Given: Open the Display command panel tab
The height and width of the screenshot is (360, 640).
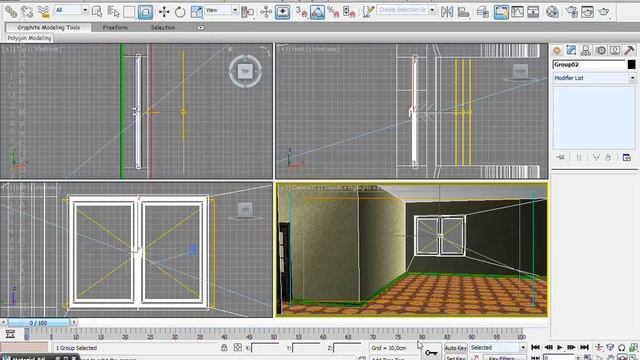Looking at the screenshot, I should coord(615,51).
